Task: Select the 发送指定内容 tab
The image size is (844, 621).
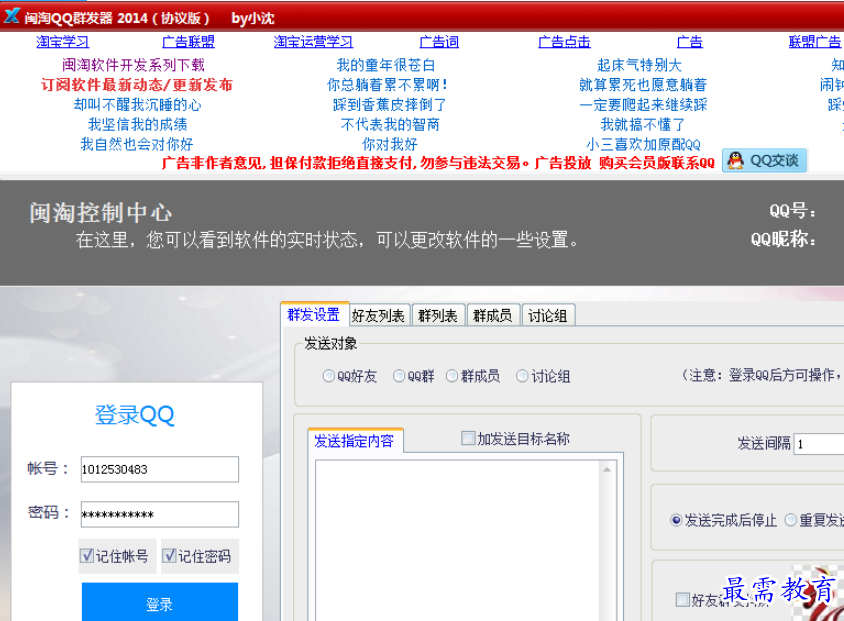Action: coord(355,441)
